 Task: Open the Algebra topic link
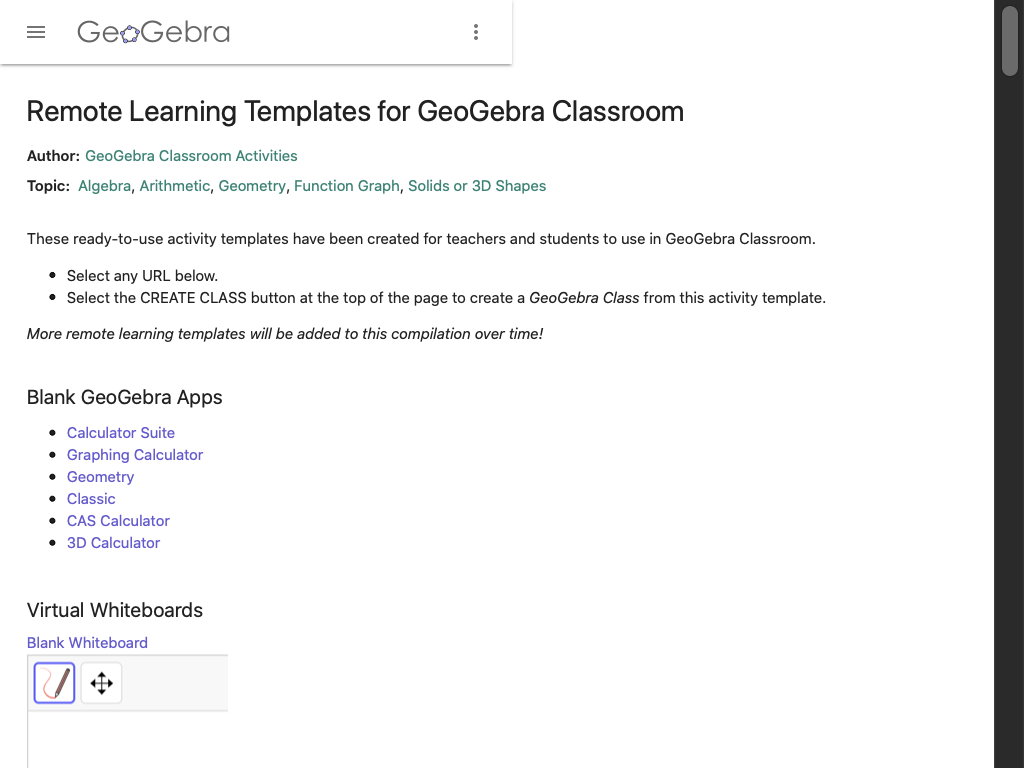tap(104, 186)
